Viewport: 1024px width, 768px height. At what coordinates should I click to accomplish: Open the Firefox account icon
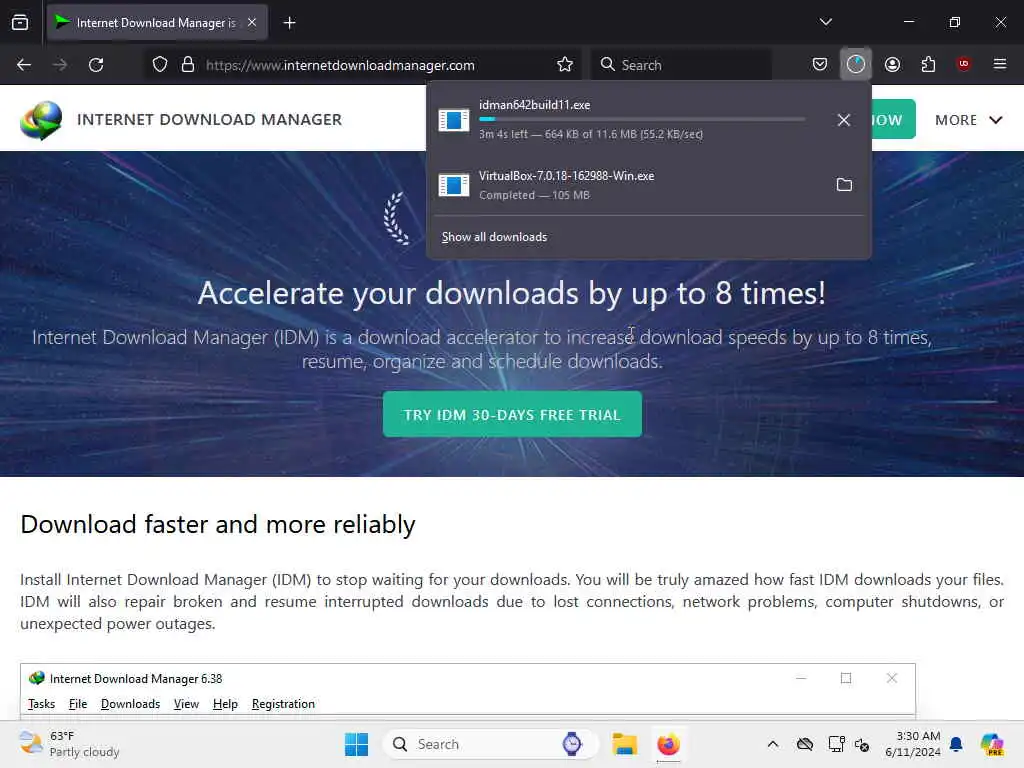892,64
